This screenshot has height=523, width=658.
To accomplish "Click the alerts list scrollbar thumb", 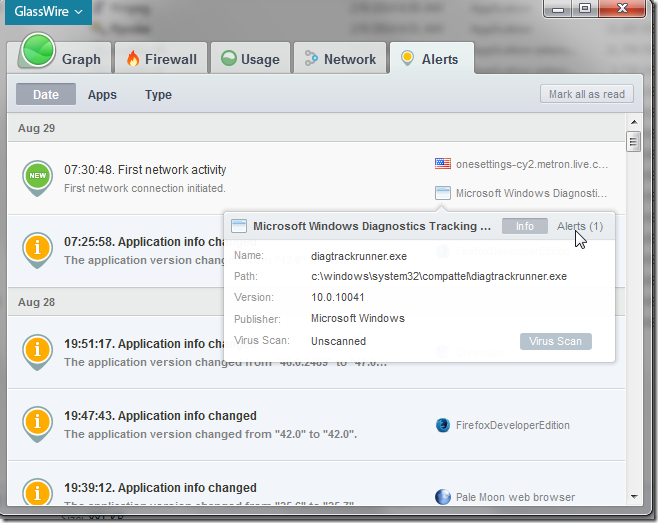I will click(x=634, y=141).
